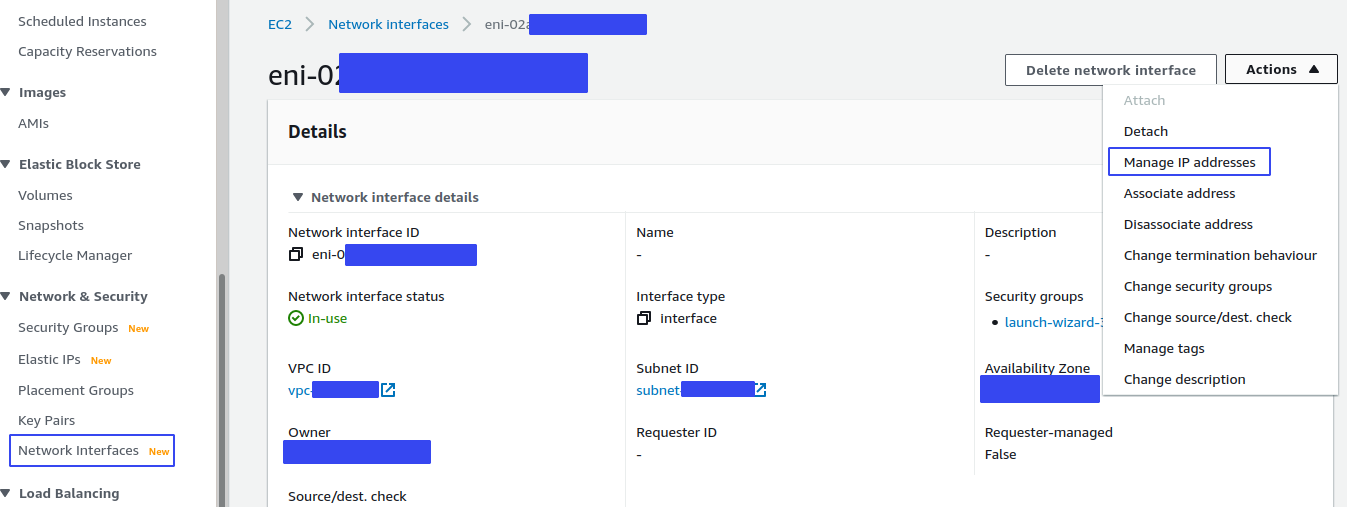Go to EC2 breadcrumb link

coord(280,24)
